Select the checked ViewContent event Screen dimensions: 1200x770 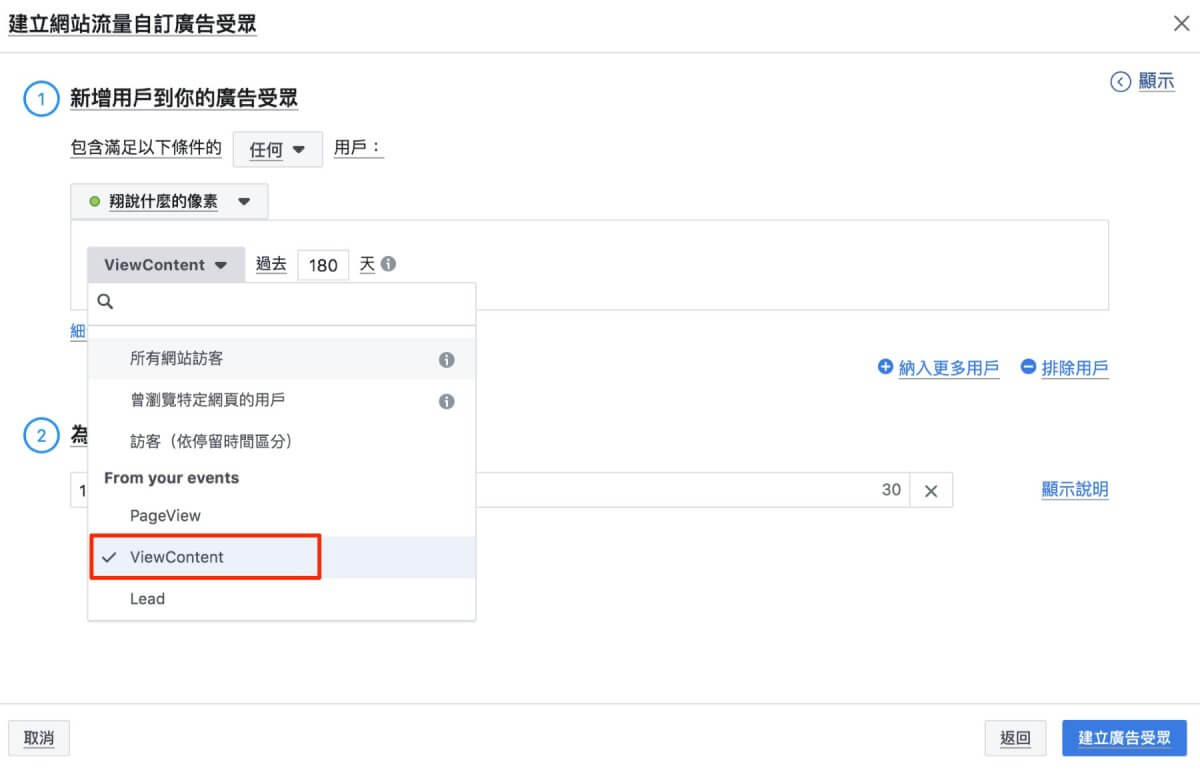[x=177, y=557]
